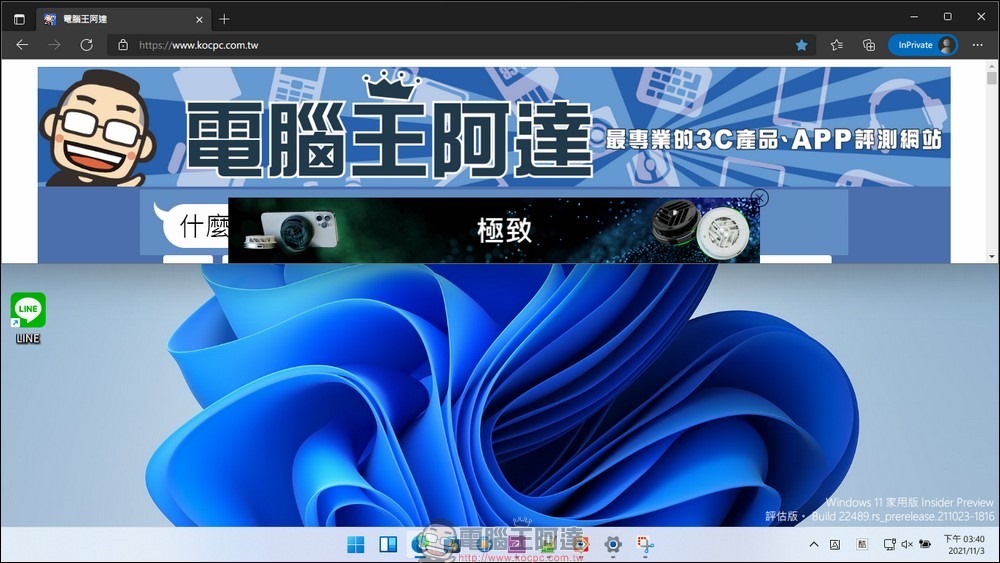Click the IME mode indicator in tray
The width and height of the screenshot is (1000, 563).
point(835,545)
